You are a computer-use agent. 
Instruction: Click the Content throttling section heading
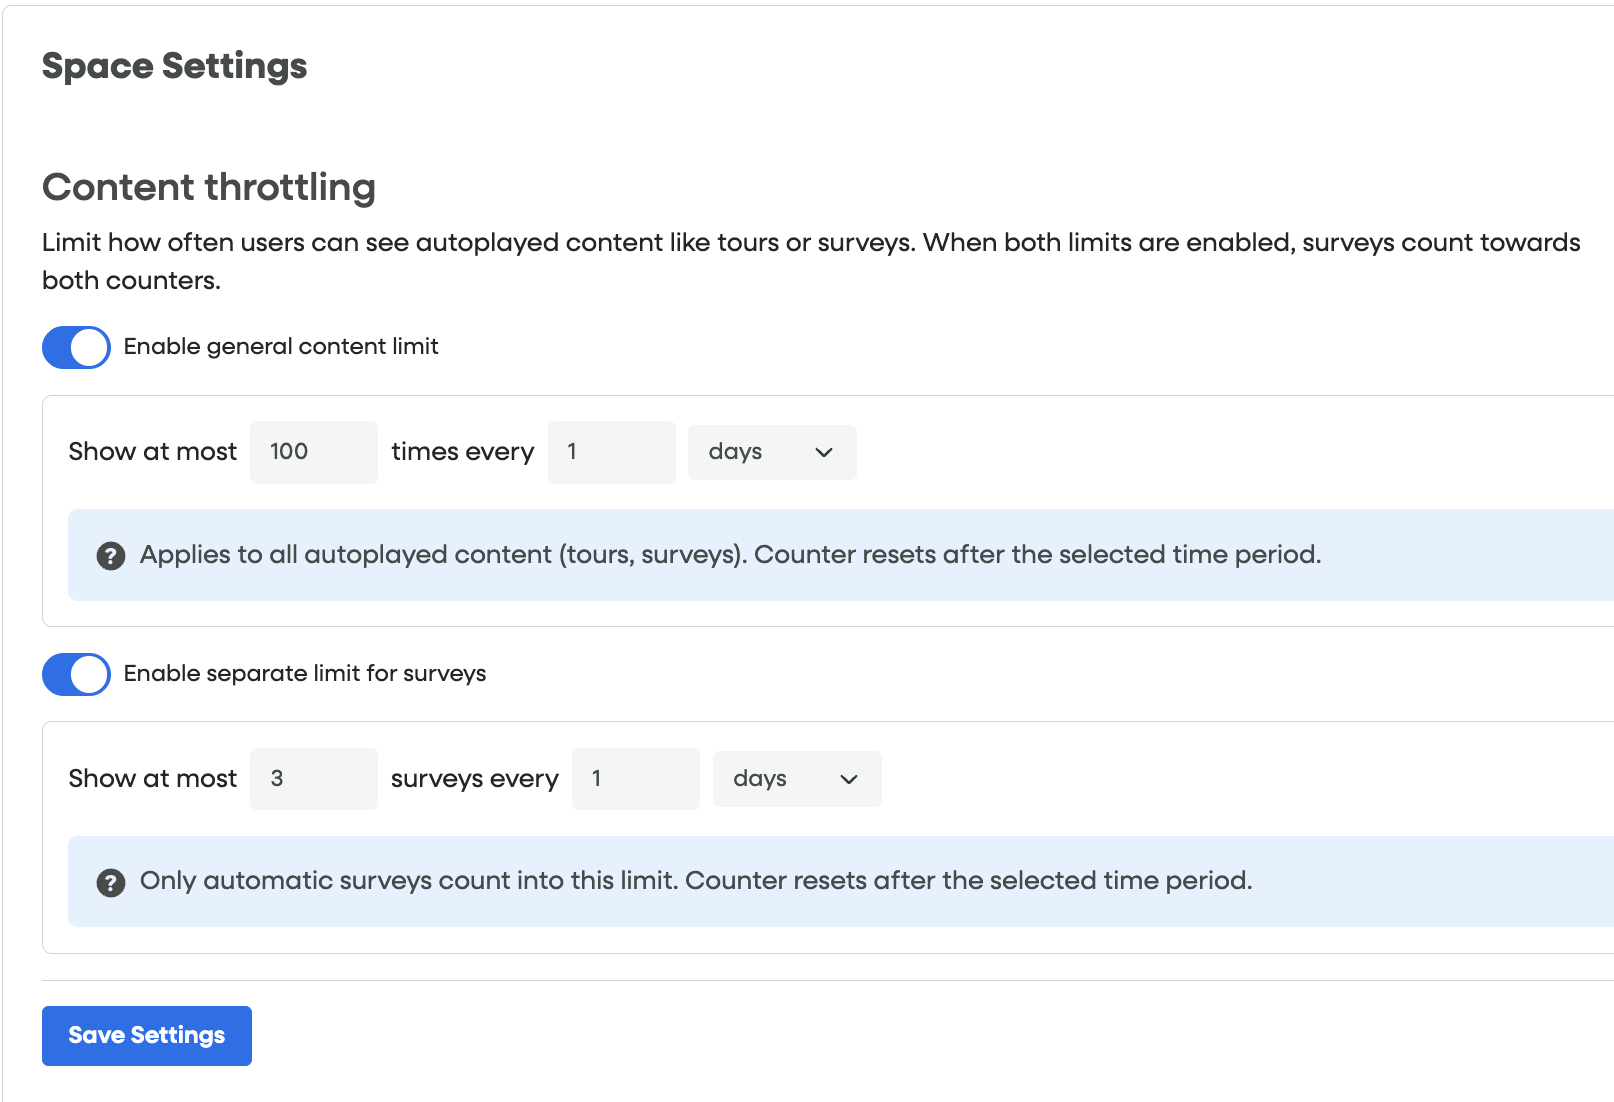point(209,188)
